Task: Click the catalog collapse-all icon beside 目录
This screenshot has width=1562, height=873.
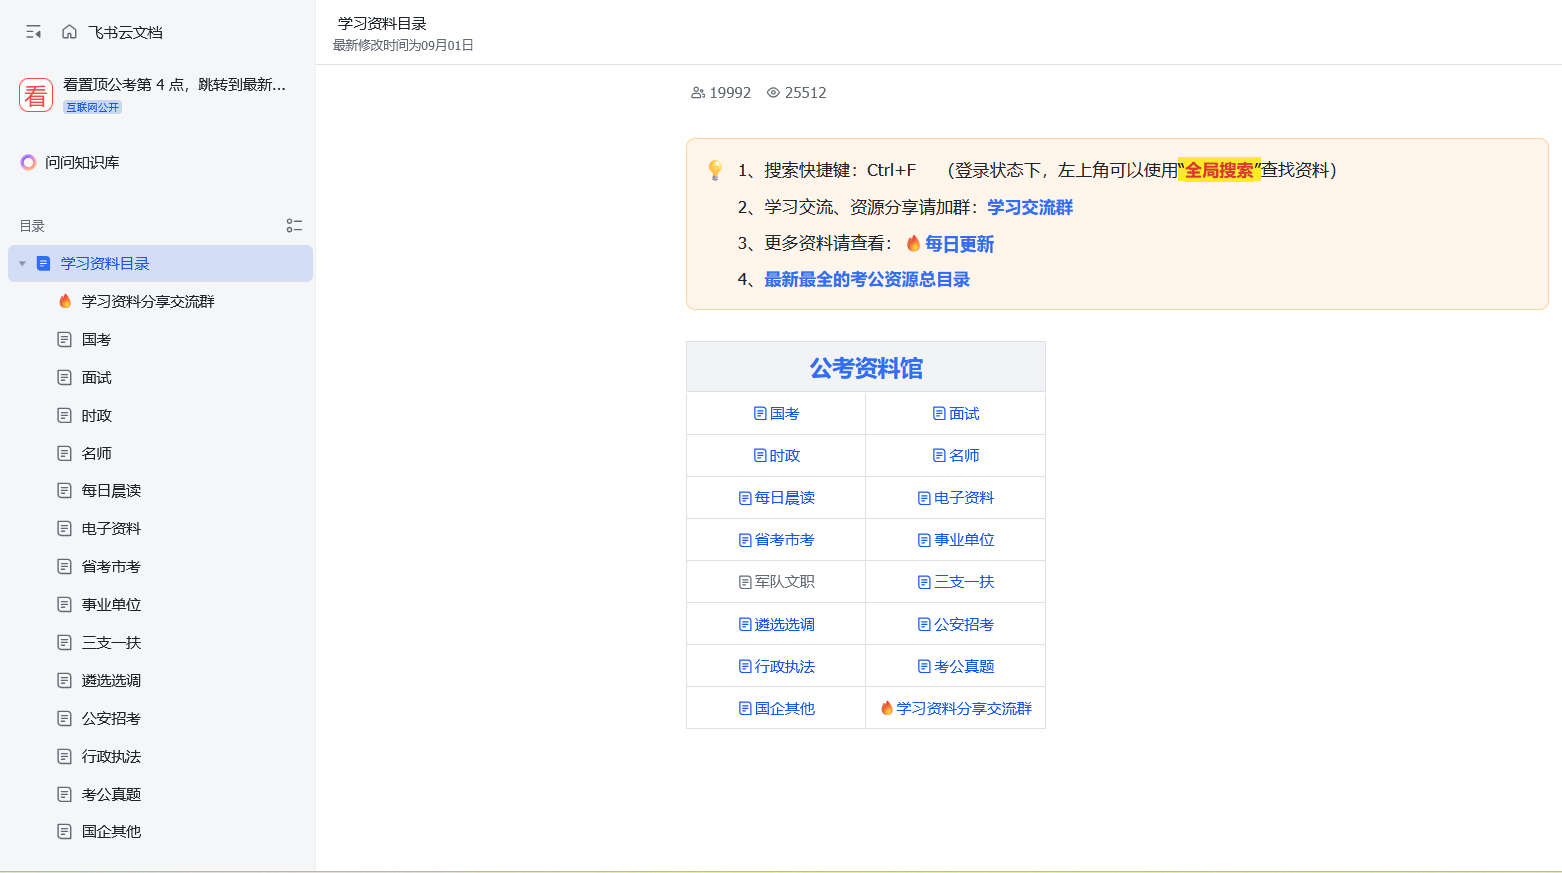Action: pyautogui.click(x=294, y=226)
